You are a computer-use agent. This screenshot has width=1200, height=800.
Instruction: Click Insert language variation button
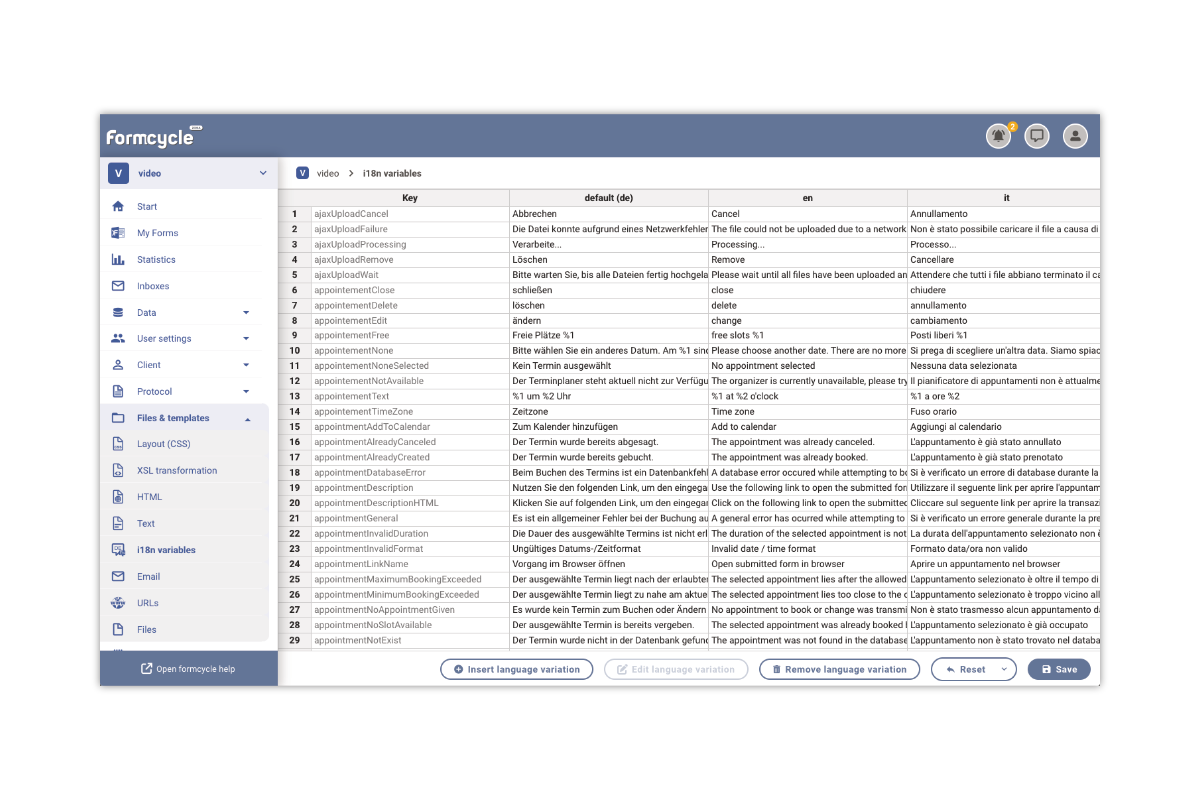pyautogui.click(x=517, y=670)
